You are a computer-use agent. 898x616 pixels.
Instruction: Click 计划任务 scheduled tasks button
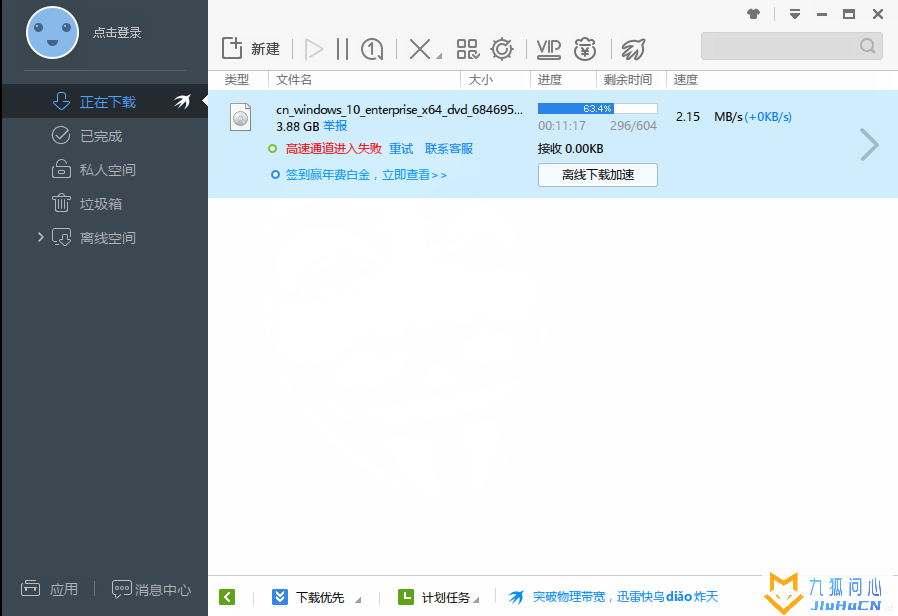point(434,597)
